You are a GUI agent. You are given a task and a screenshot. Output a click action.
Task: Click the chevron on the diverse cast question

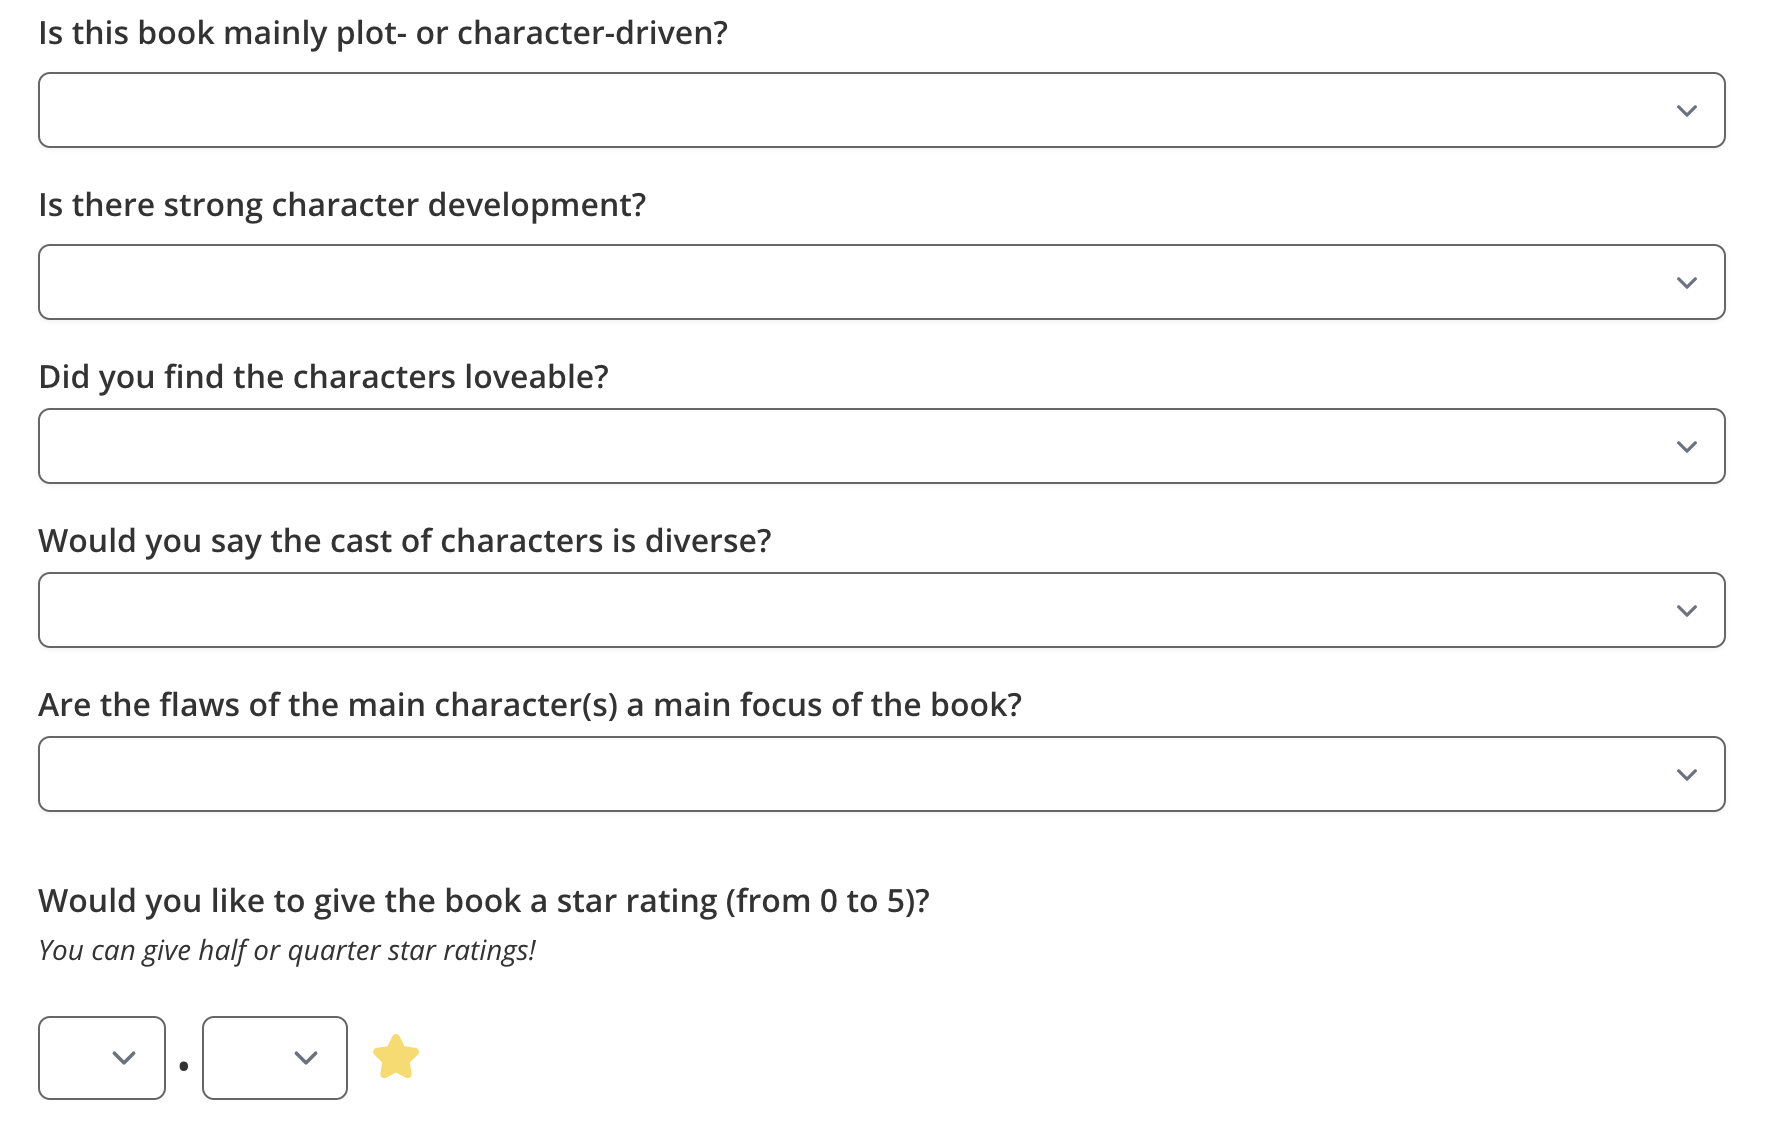click(1687, 610)
